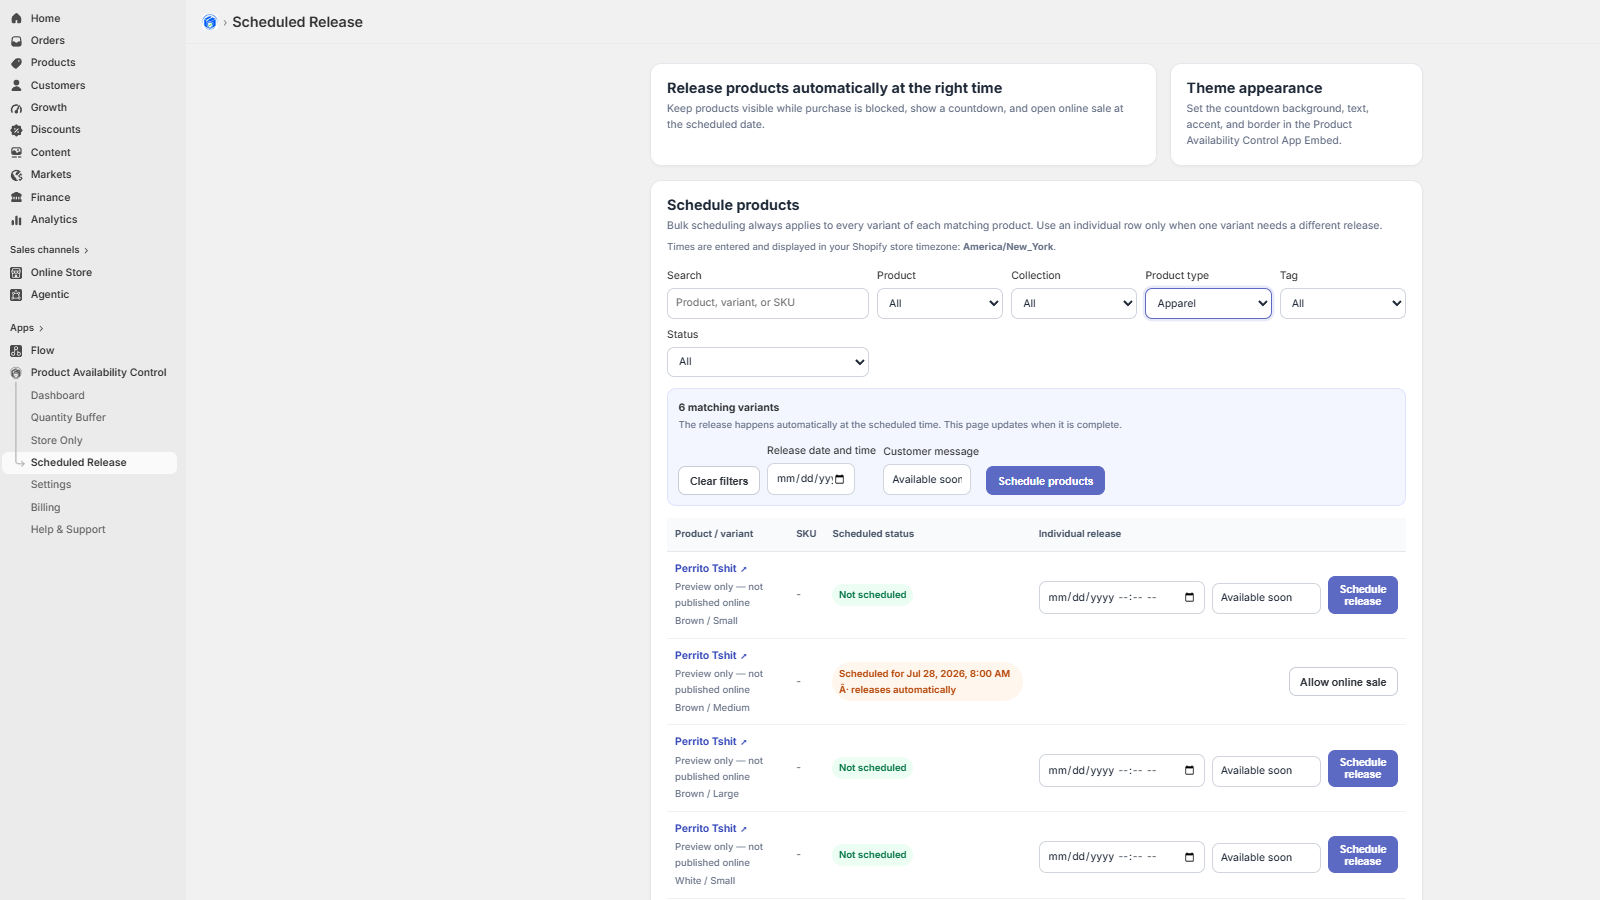Screen dimensions: 1600x900
Task: Open calendar picker for Brown / Small release
Action: tap(1189, 598)
